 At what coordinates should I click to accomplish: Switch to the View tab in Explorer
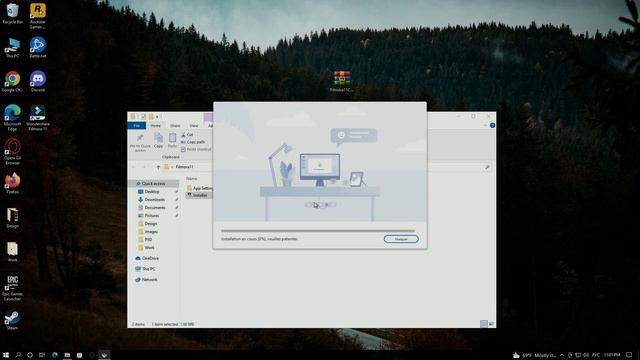[193, 126]
